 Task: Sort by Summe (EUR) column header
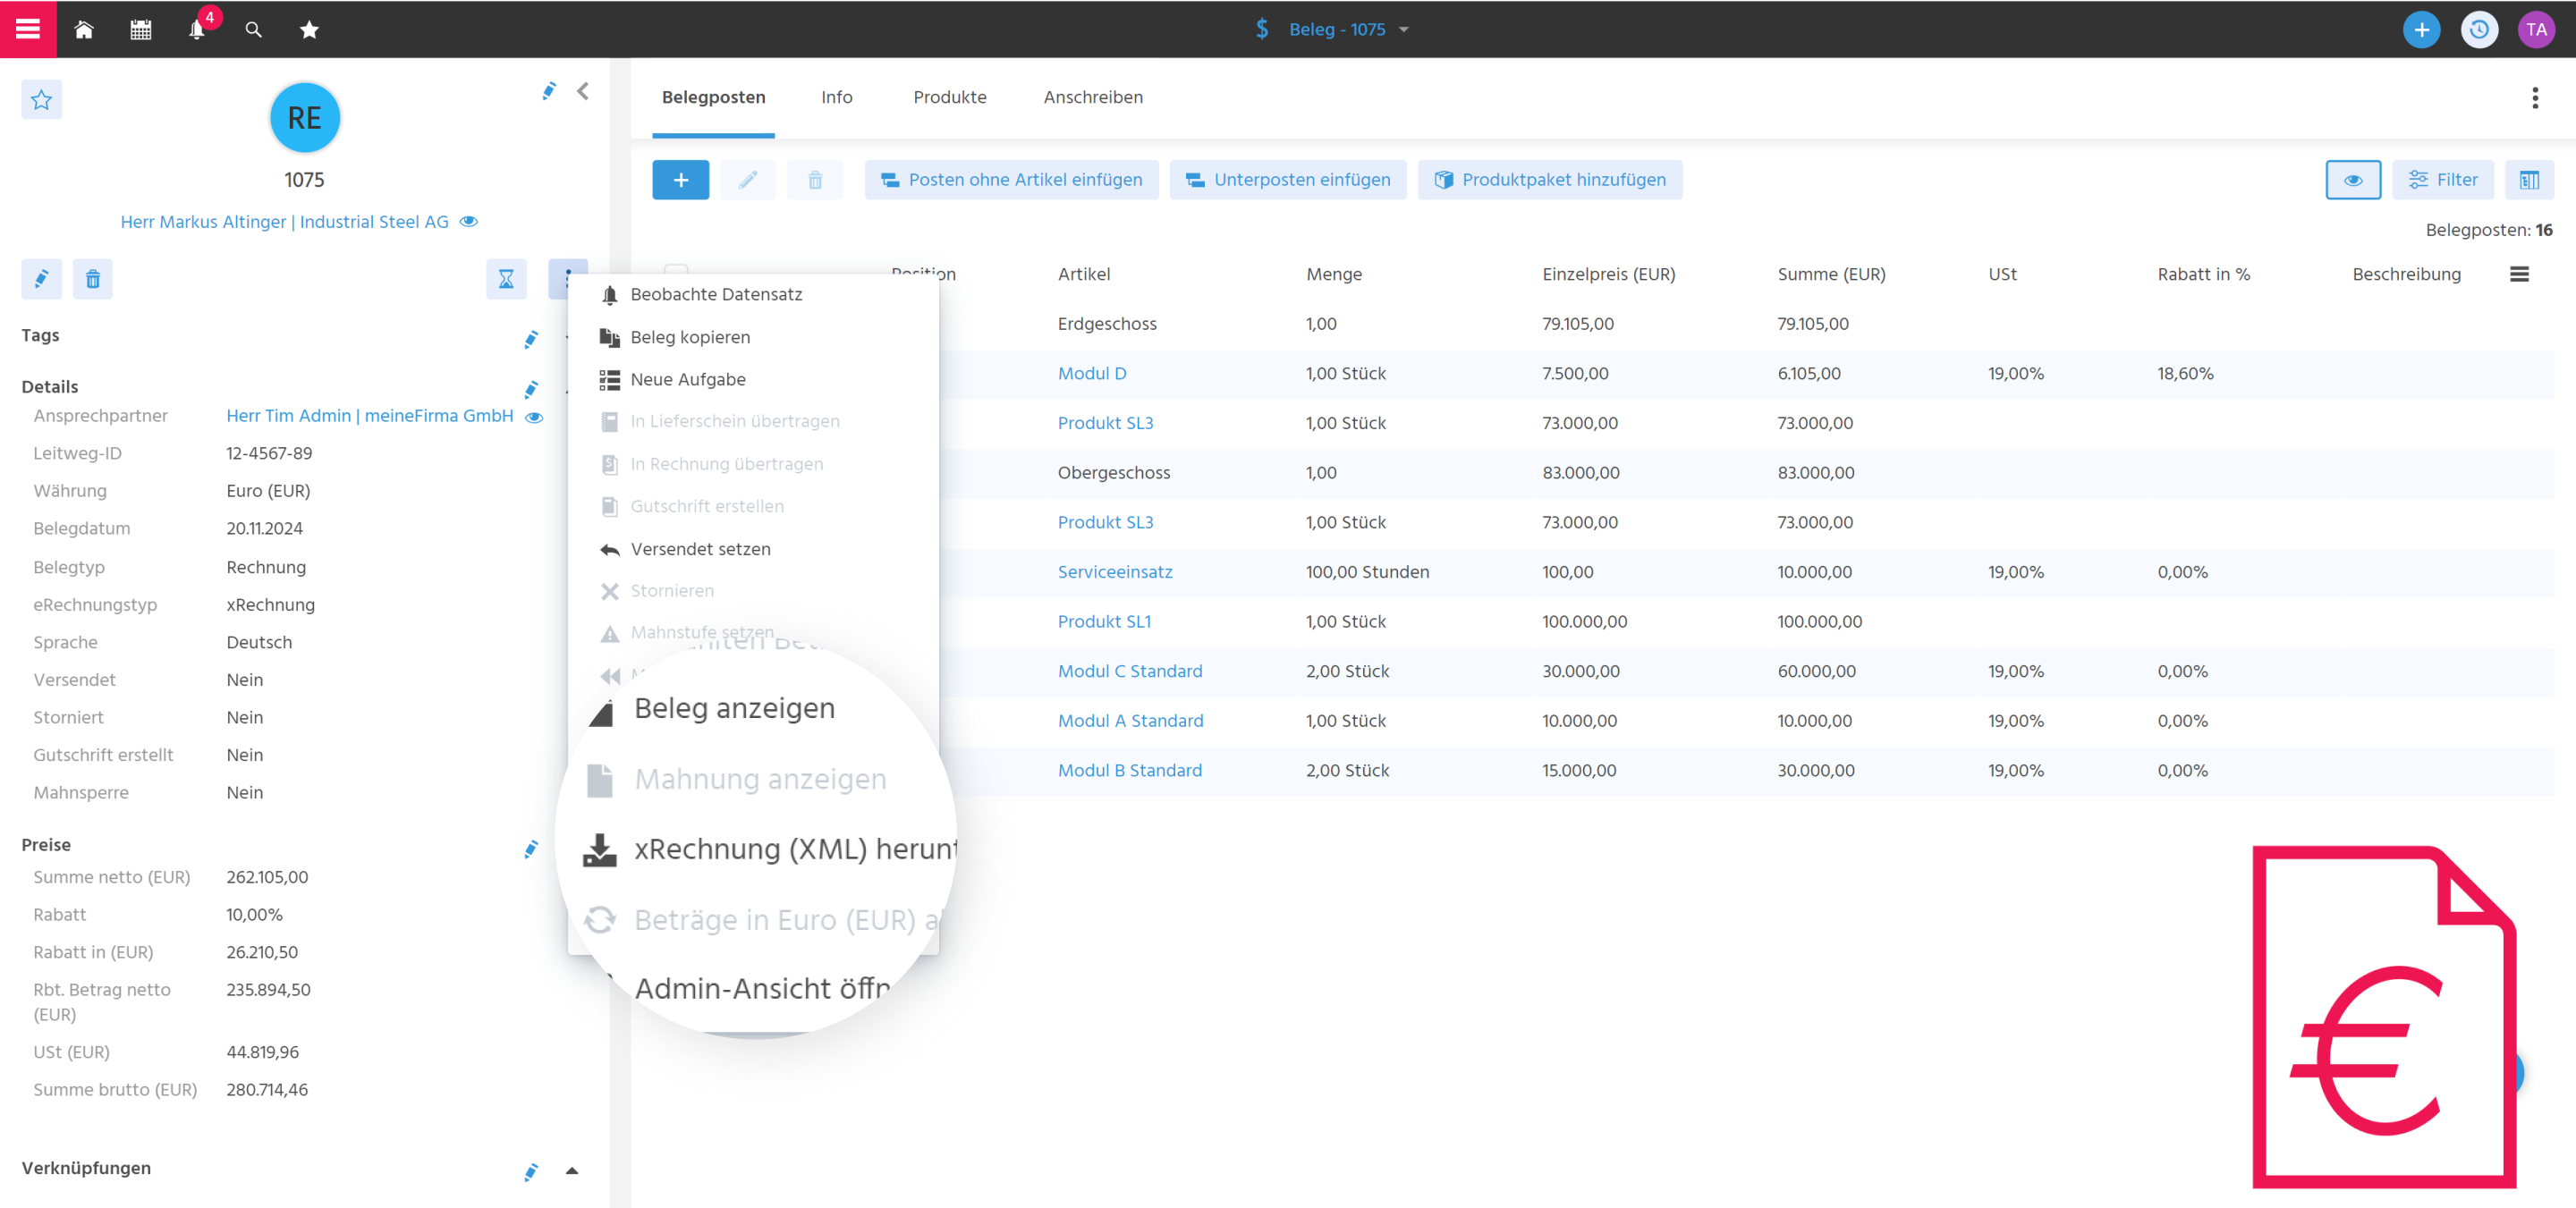coord(1831,274)
